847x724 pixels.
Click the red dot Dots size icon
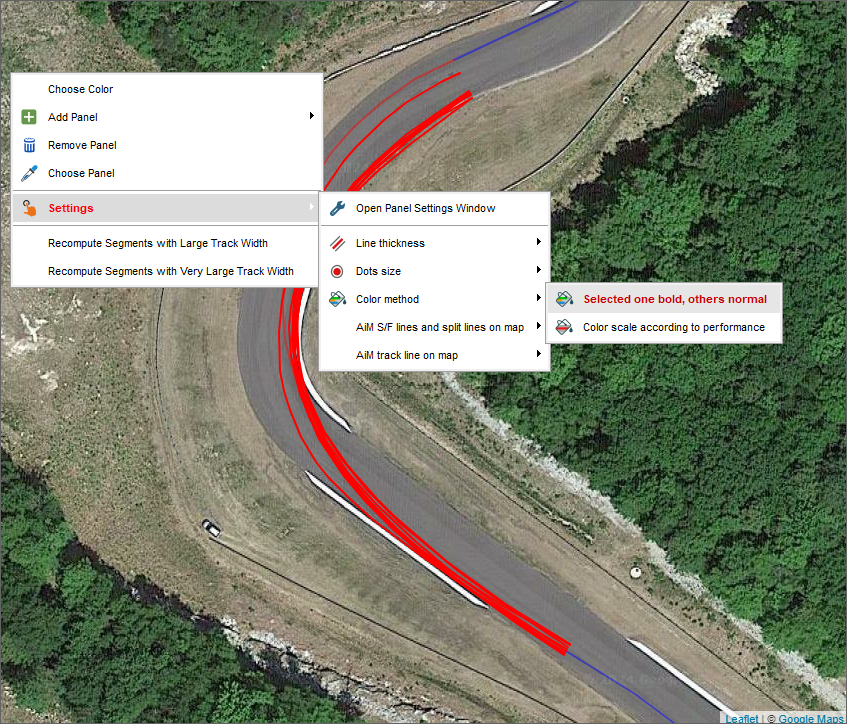337,271
